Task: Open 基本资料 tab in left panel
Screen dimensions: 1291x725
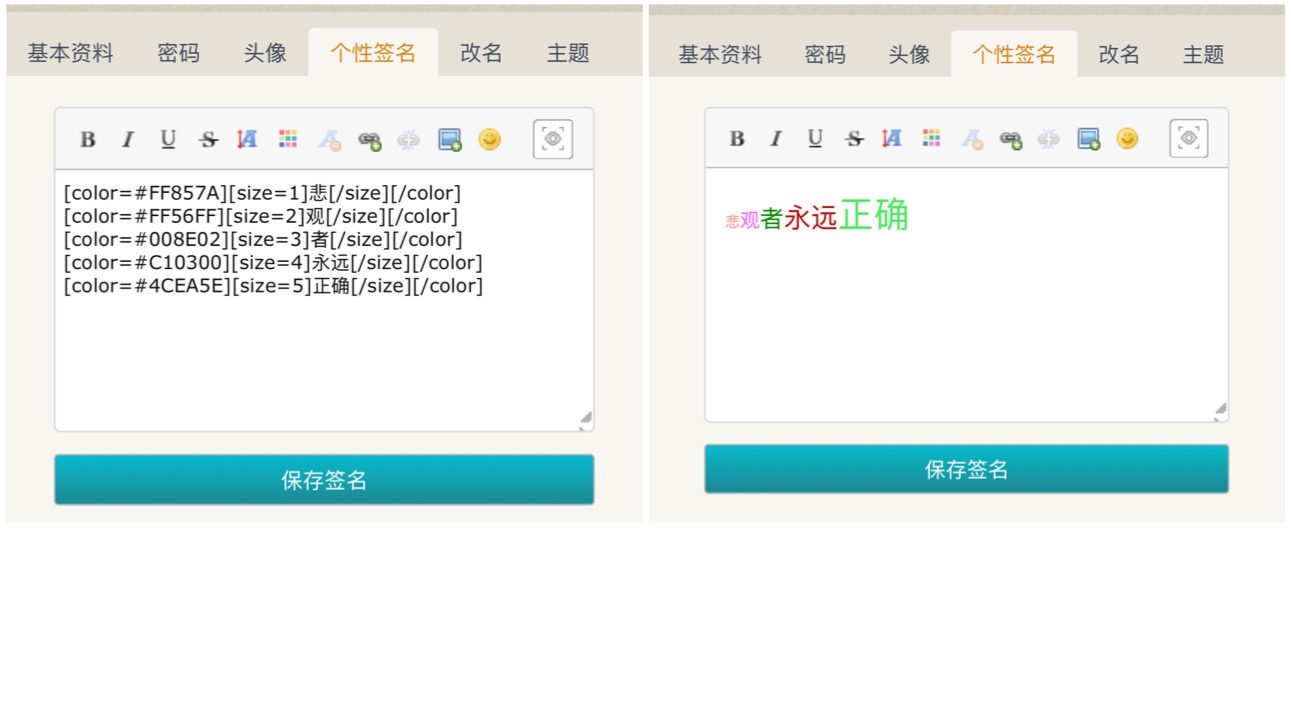Action: (71, 53)
